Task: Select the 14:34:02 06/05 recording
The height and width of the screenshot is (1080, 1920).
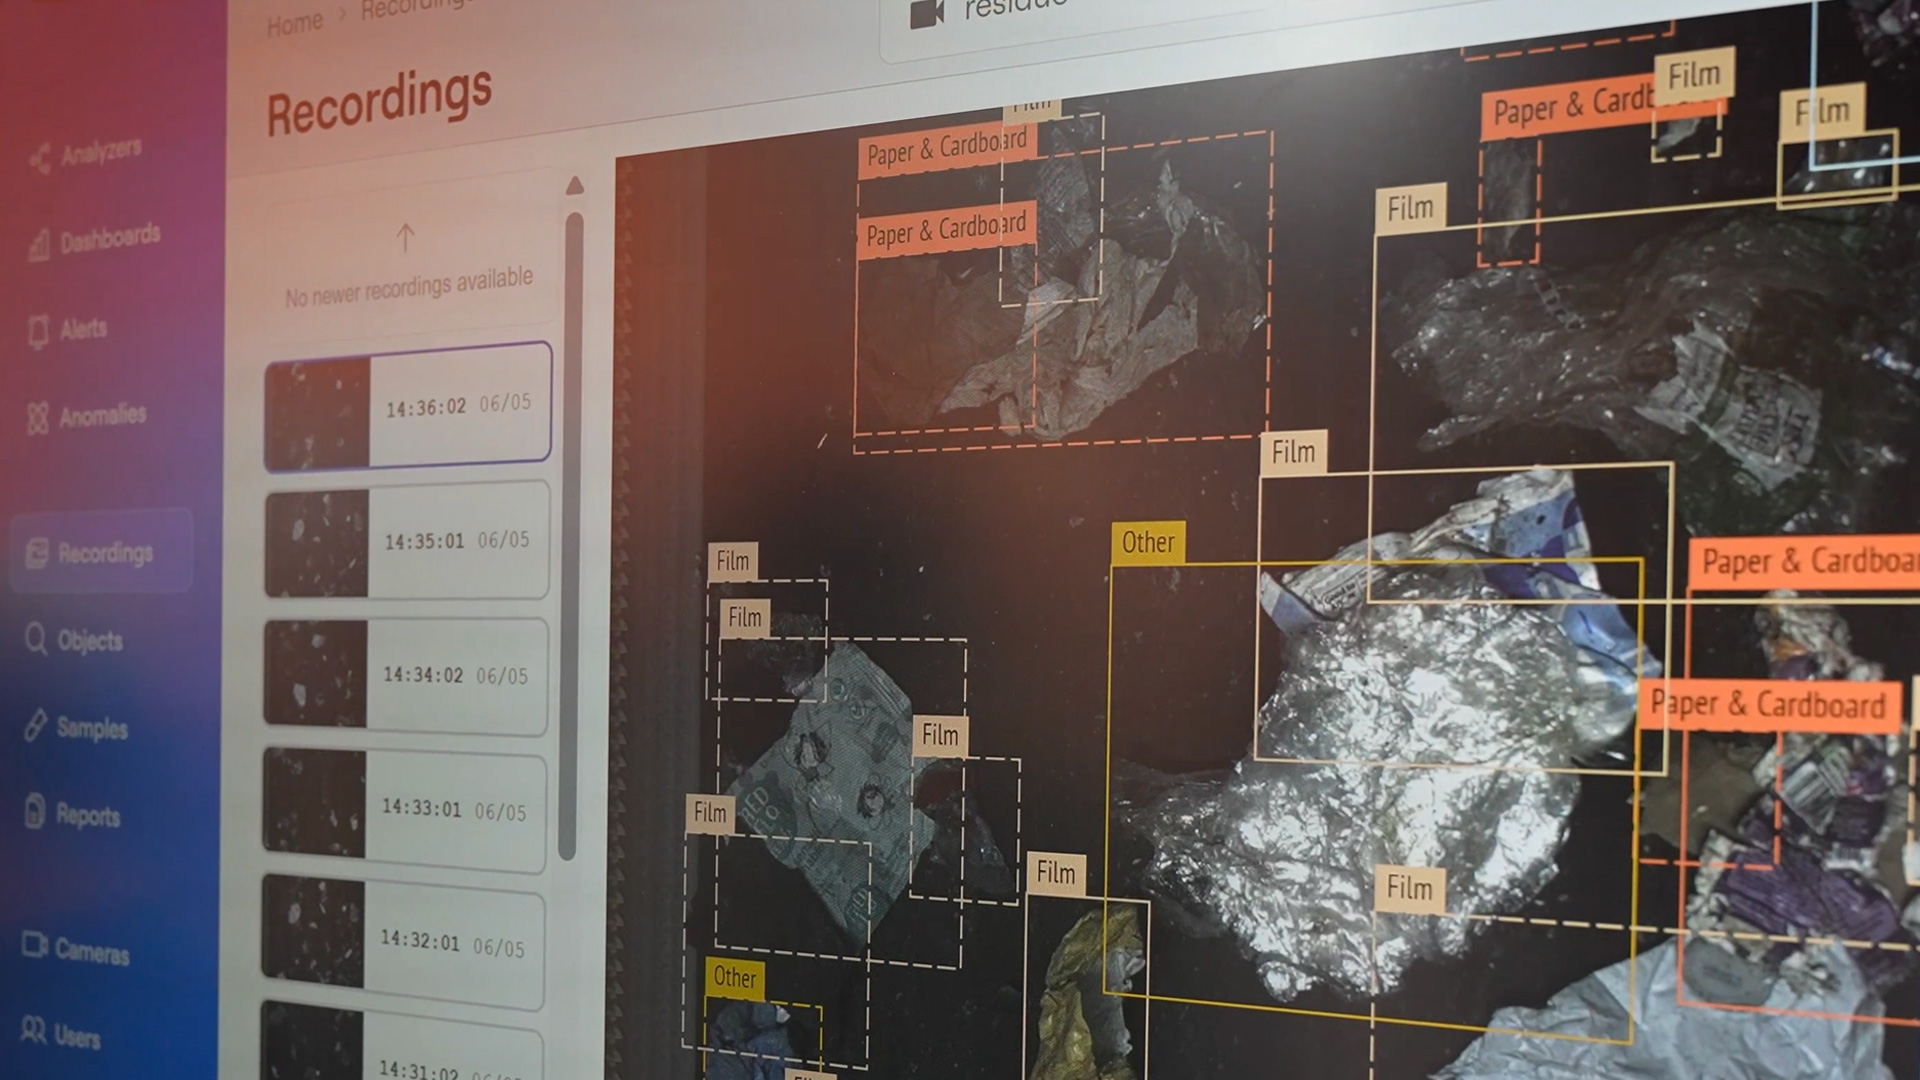Action: click(x=406, y=675)
